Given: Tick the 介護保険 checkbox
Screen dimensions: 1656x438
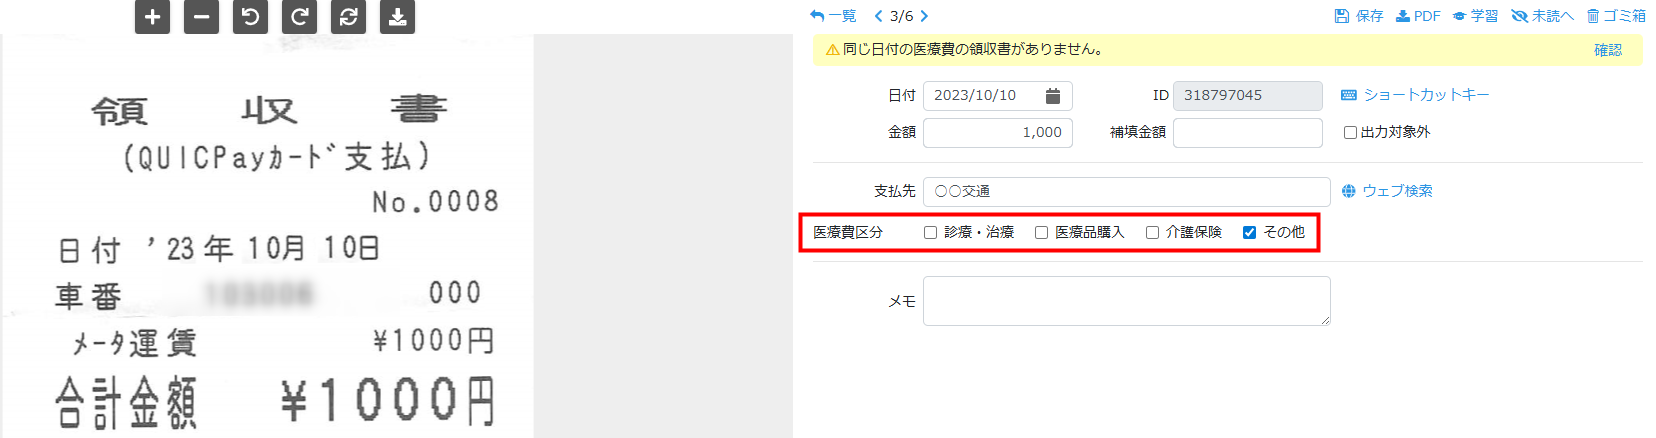Looking at the screenshot, I should pos(1152,233).
